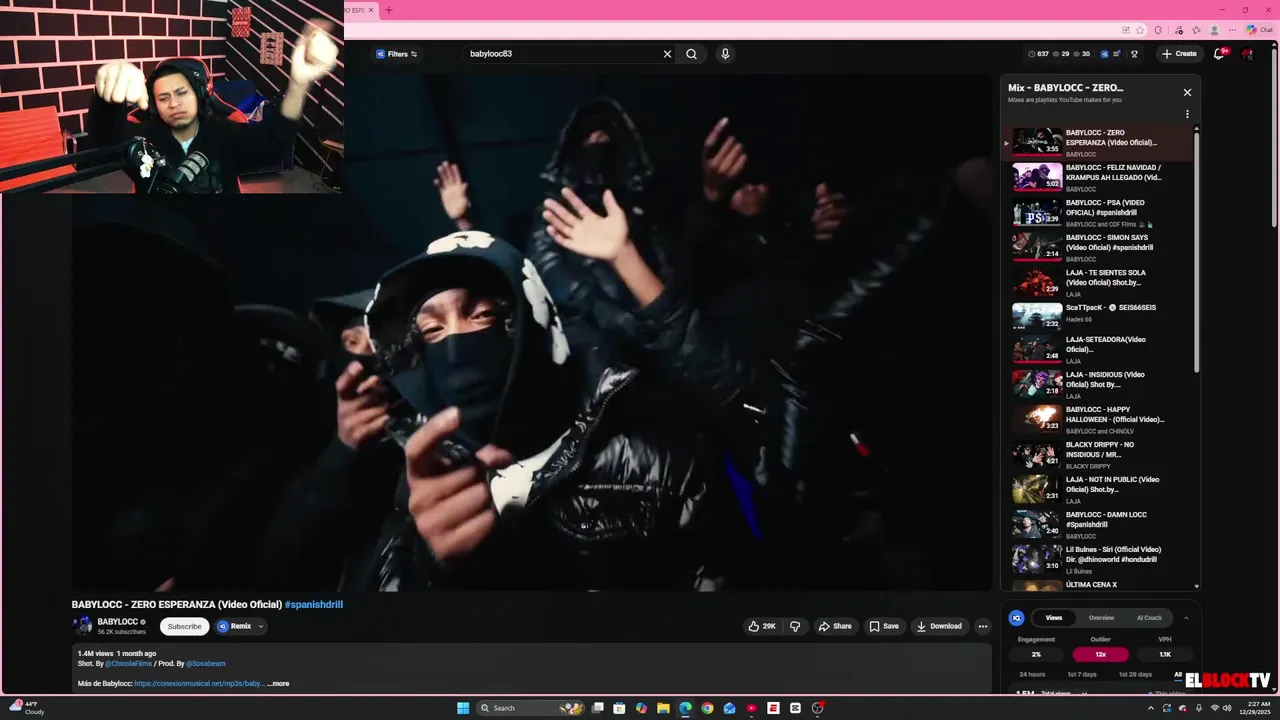Open the #spanishdrill hashtag link
Screen dimensions: 1280x720
click(314, 604)
